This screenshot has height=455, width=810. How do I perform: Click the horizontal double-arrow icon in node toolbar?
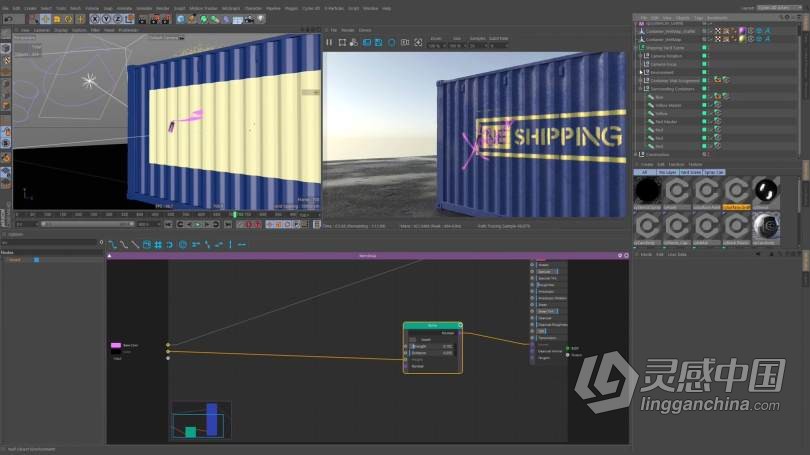click(x=241, y=244)
